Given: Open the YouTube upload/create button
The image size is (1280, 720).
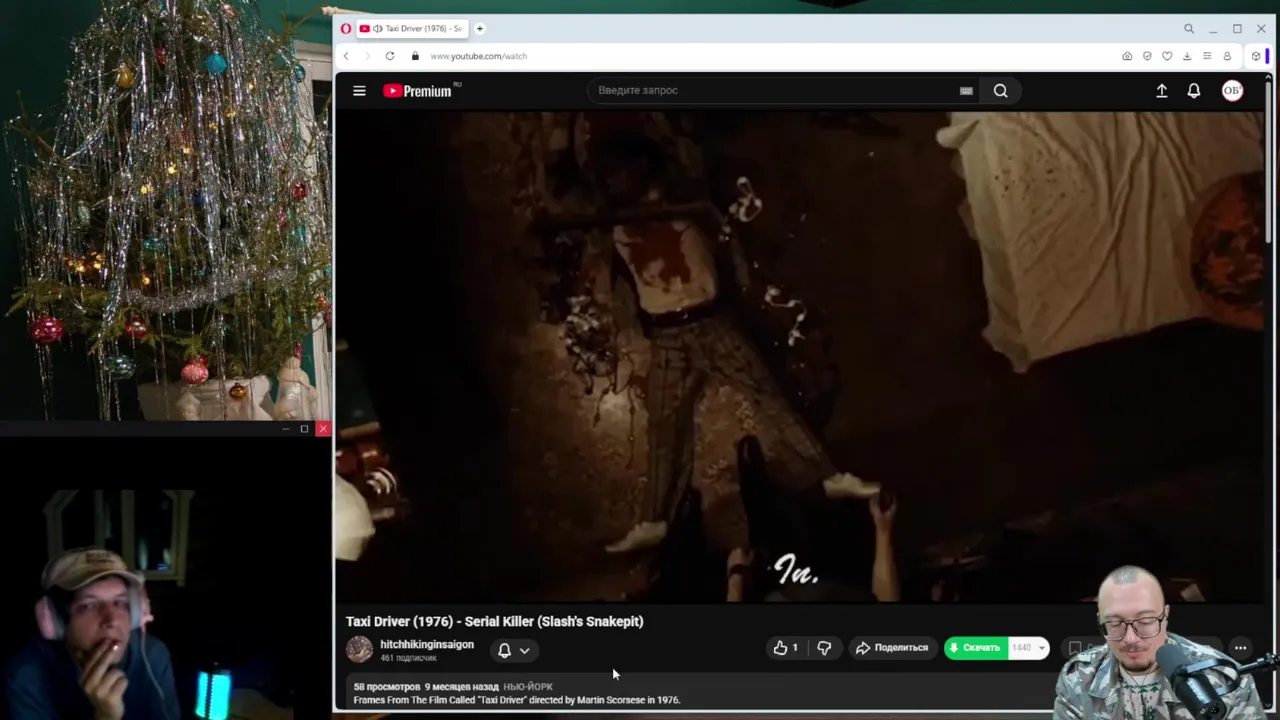Looking at the screenshot, I should click(x=1162, y=91).
